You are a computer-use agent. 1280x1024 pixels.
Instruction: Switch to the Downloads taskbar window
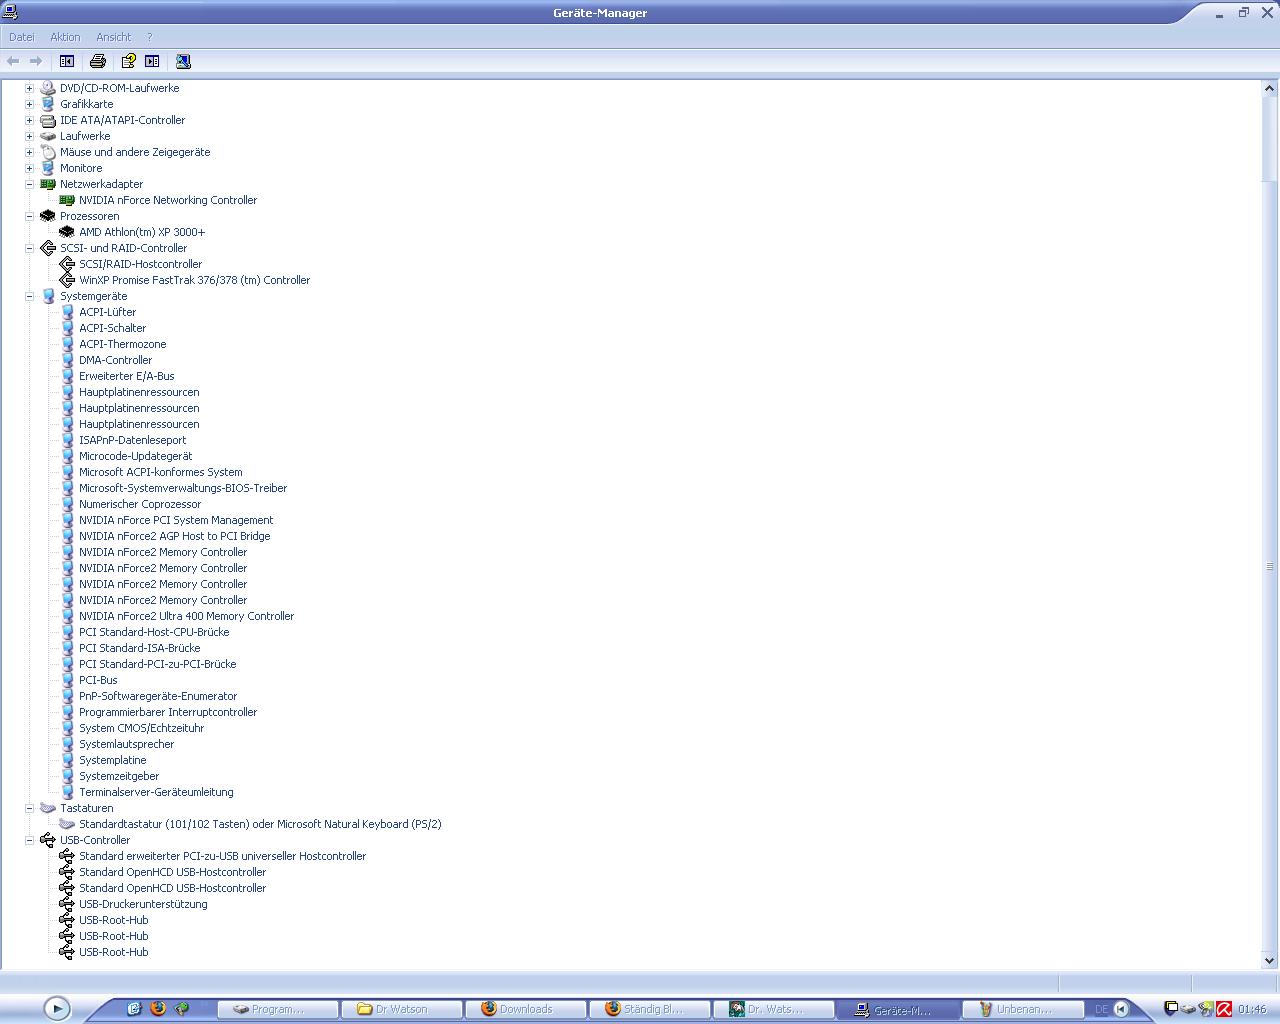point(525,1009)
